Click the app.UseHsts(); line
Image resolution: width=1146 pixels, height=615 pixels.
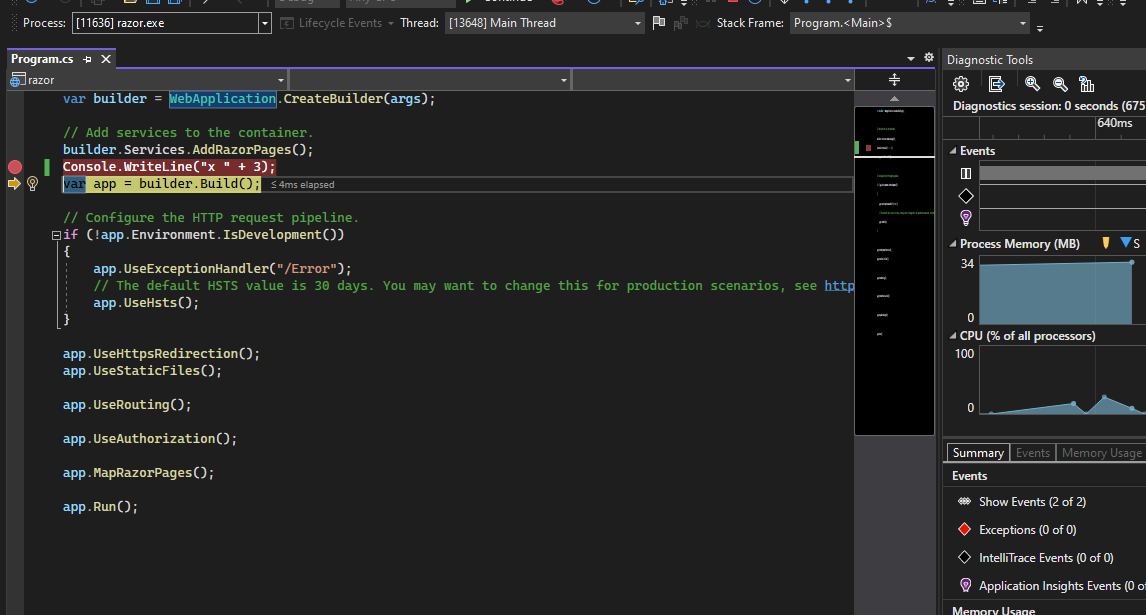(x=146, y=303)
